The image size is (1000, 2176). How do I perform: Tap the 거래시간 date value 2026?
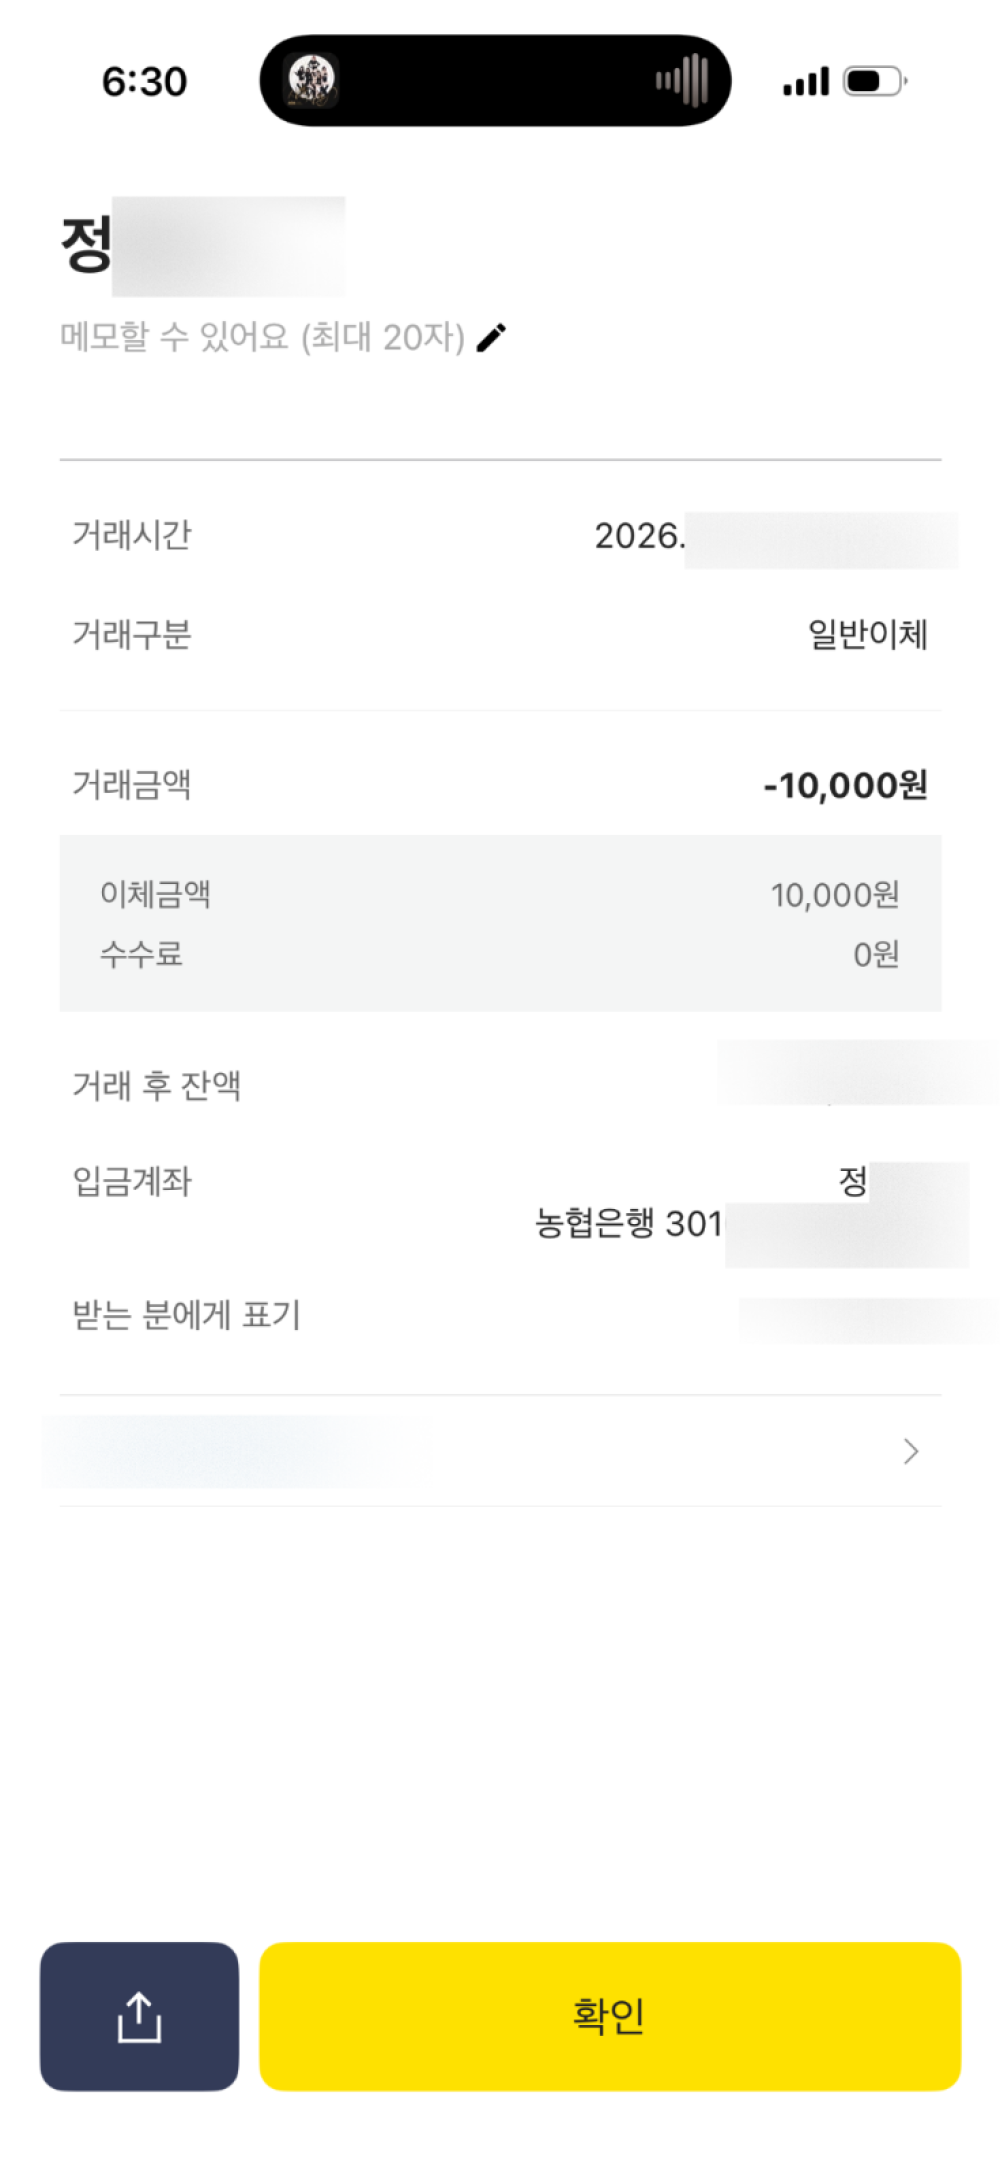[x=640, y=536]
